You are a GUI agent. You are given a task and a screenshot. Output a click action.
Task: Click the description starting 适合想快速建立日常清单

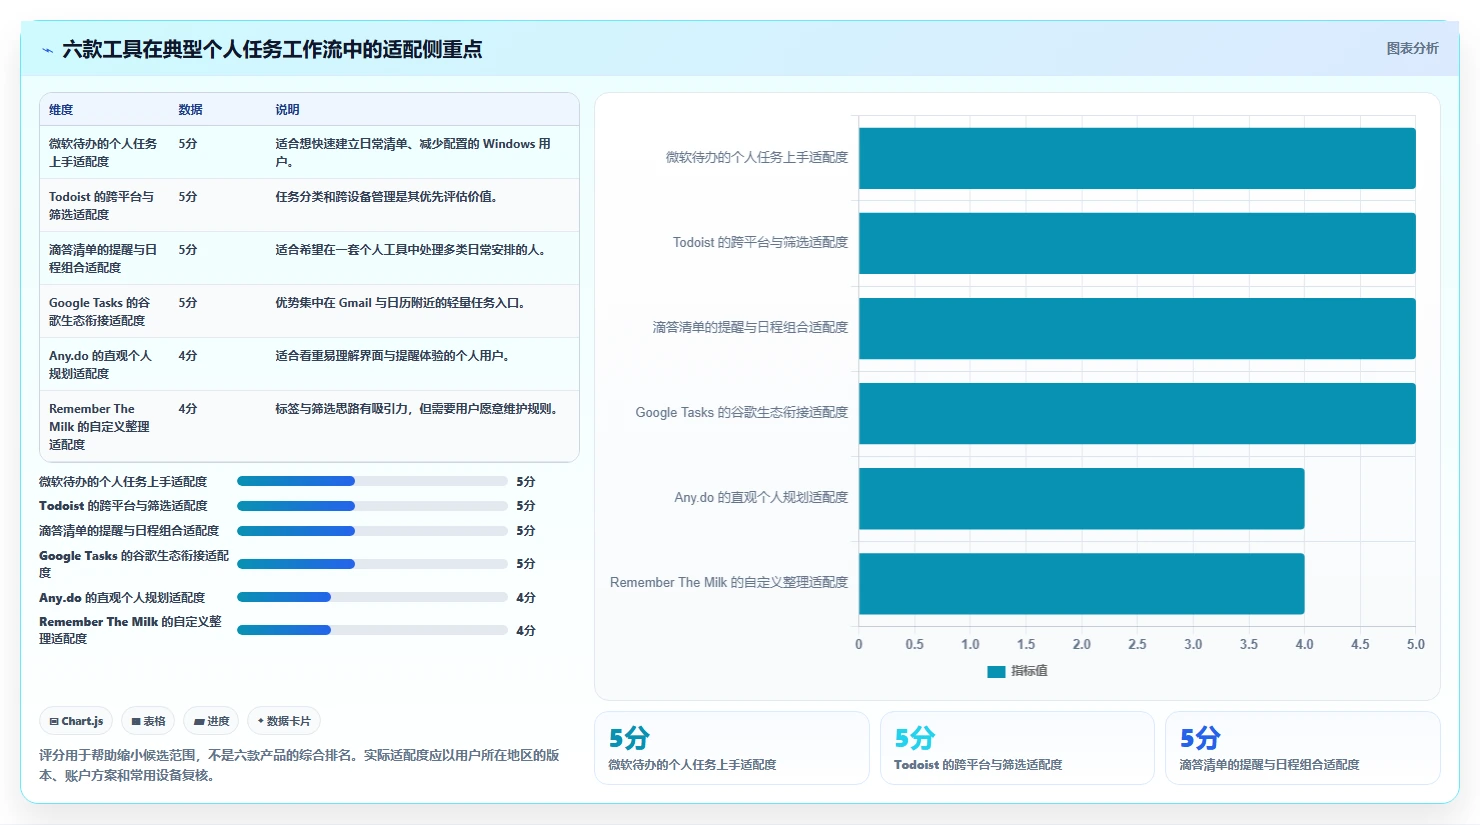[413, 153]
